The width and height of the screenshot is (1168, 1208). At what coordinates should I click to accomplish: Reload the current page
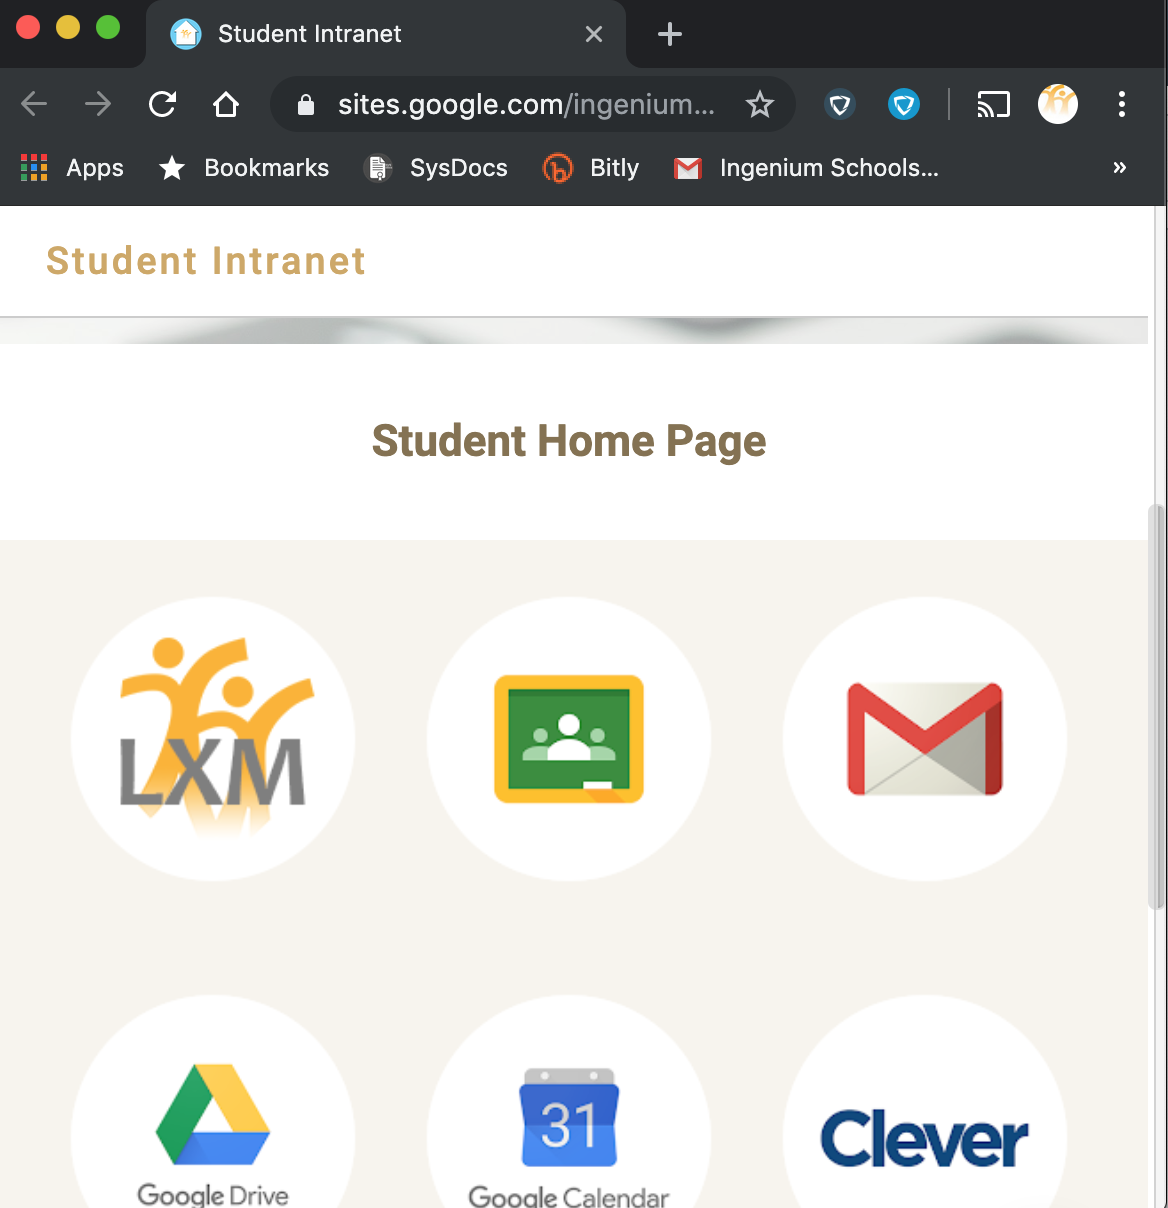coord(162,104)
